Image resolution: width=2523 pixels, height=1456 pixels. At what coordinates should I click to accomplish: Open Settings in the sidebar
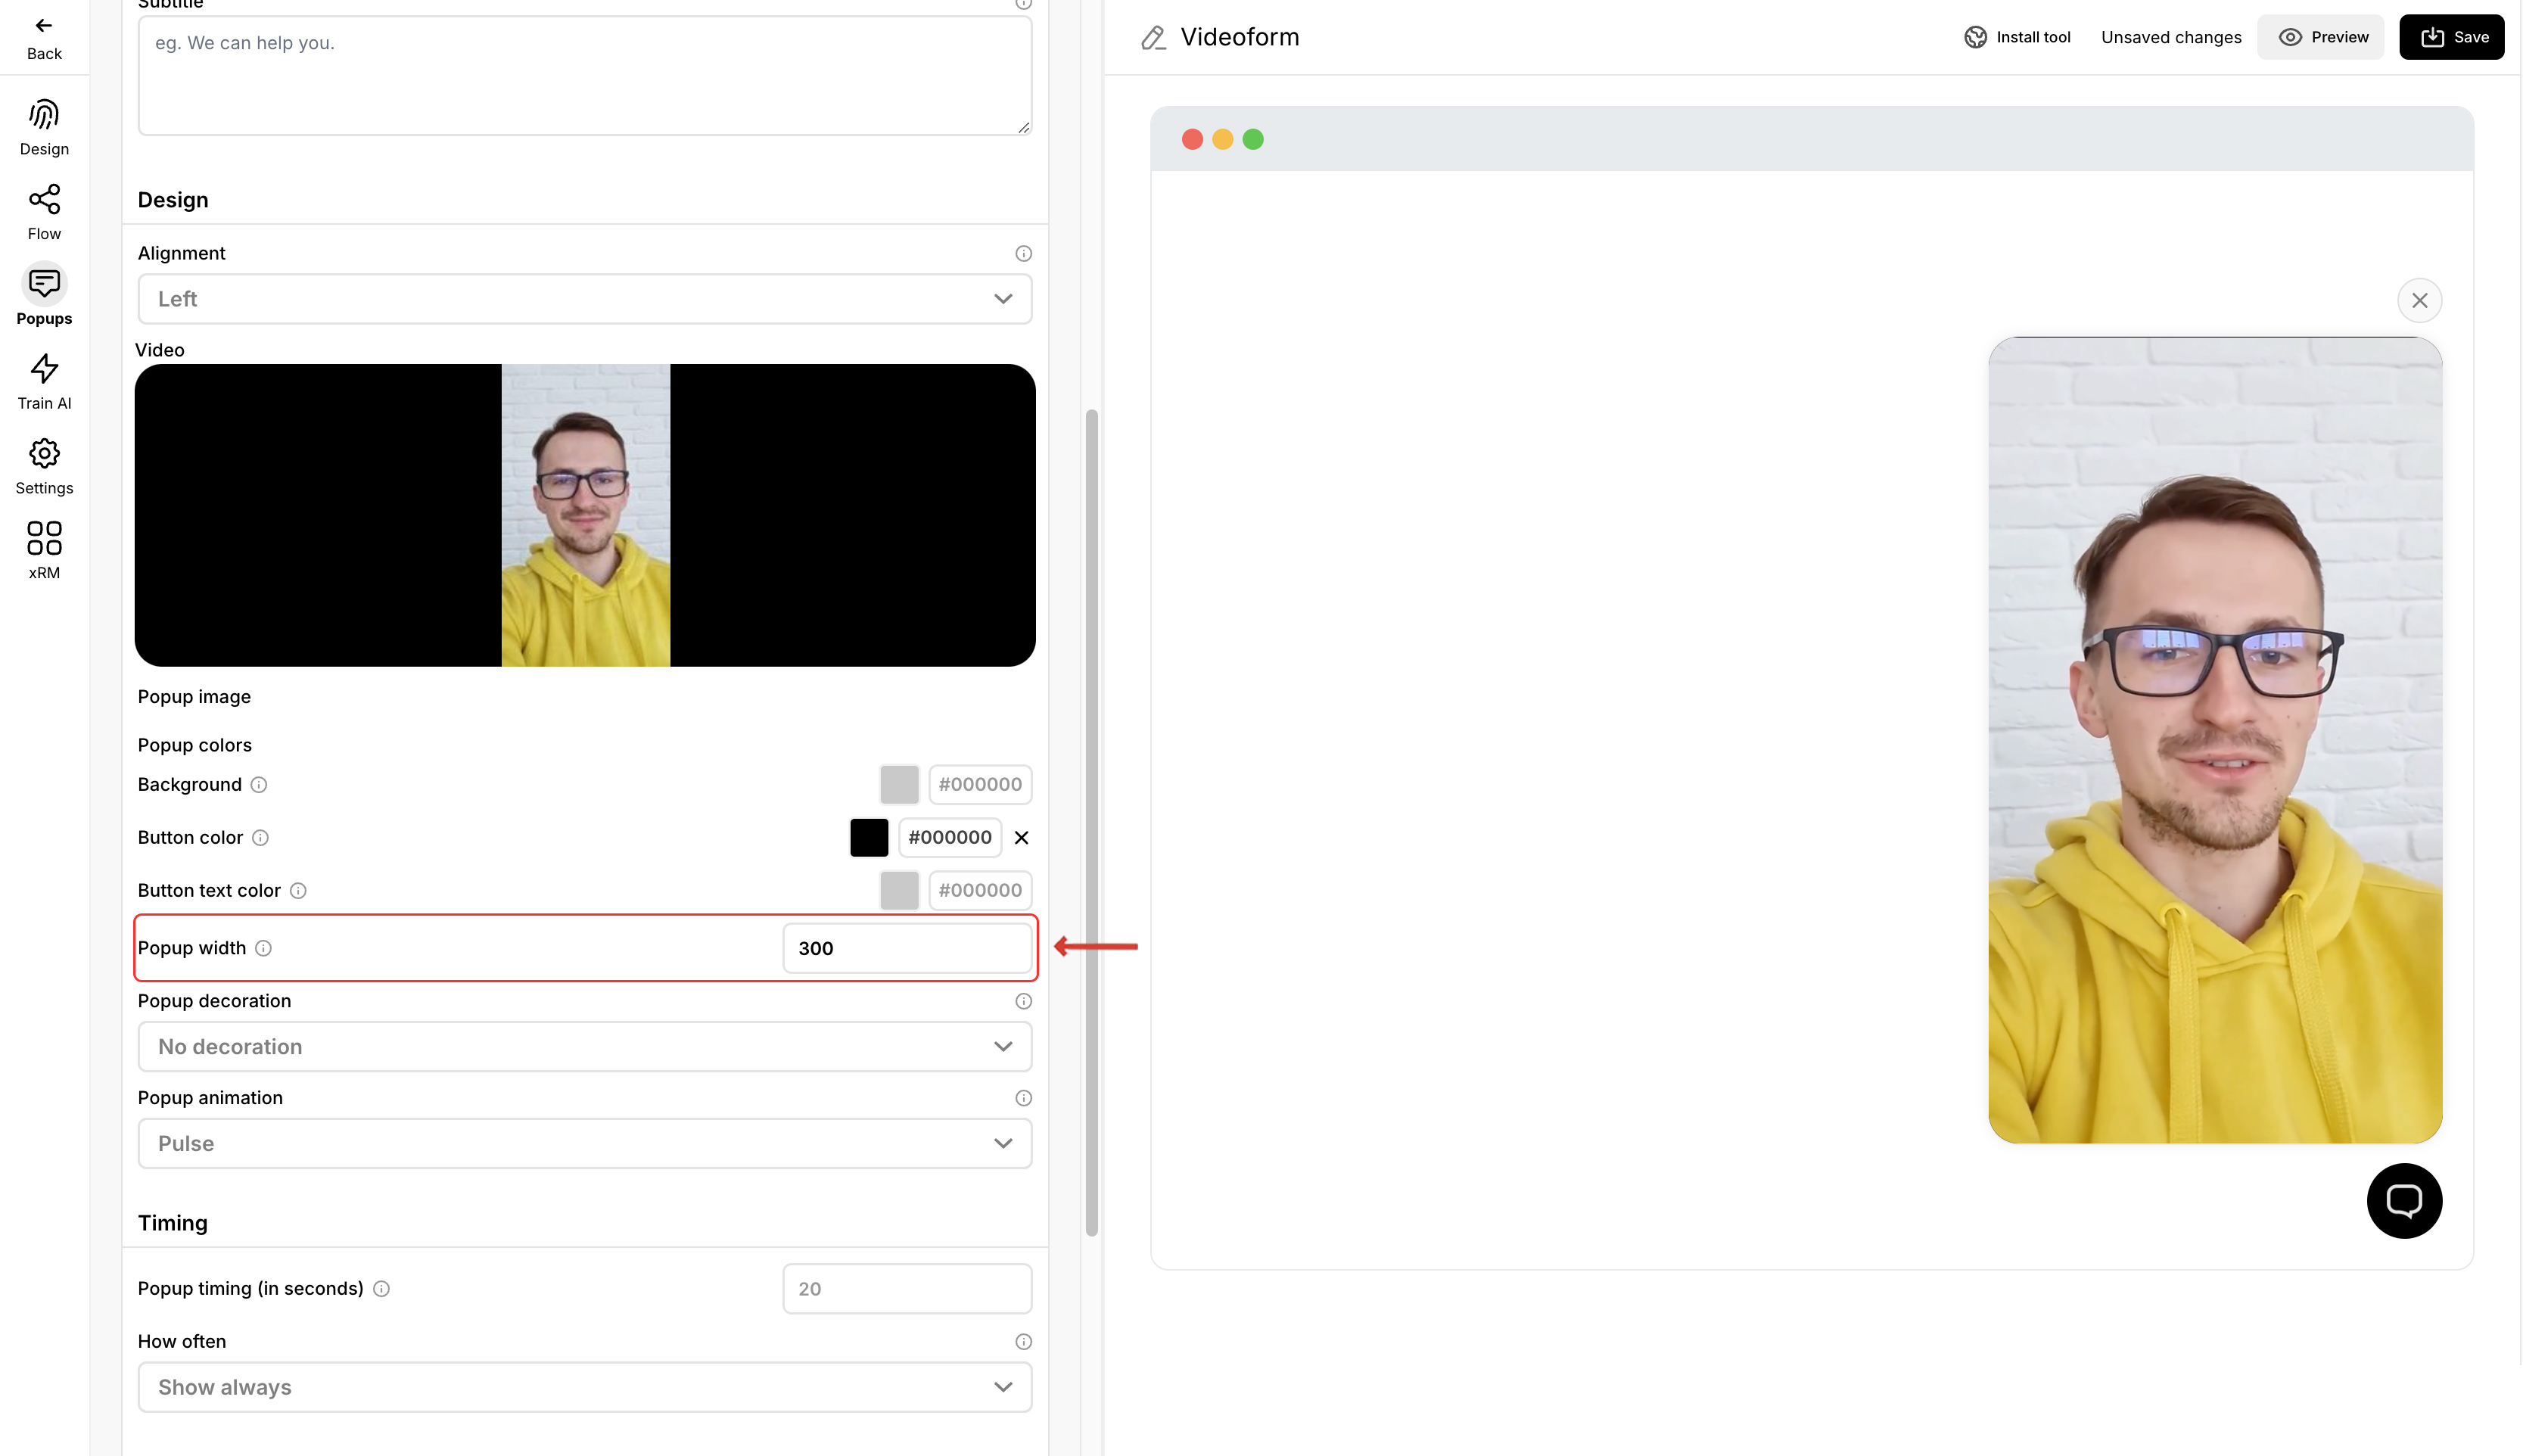click(x=44, y=466)
